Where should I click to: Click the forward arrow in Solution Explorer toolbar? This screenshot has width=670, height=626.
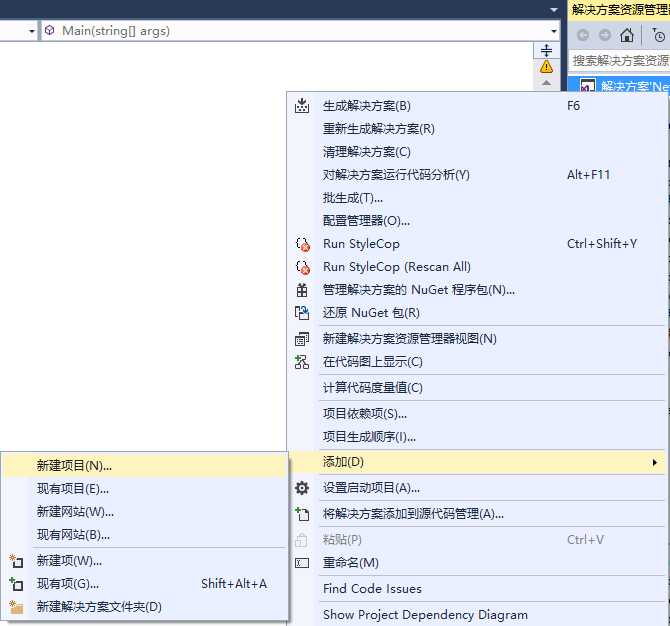coord(605,35)
